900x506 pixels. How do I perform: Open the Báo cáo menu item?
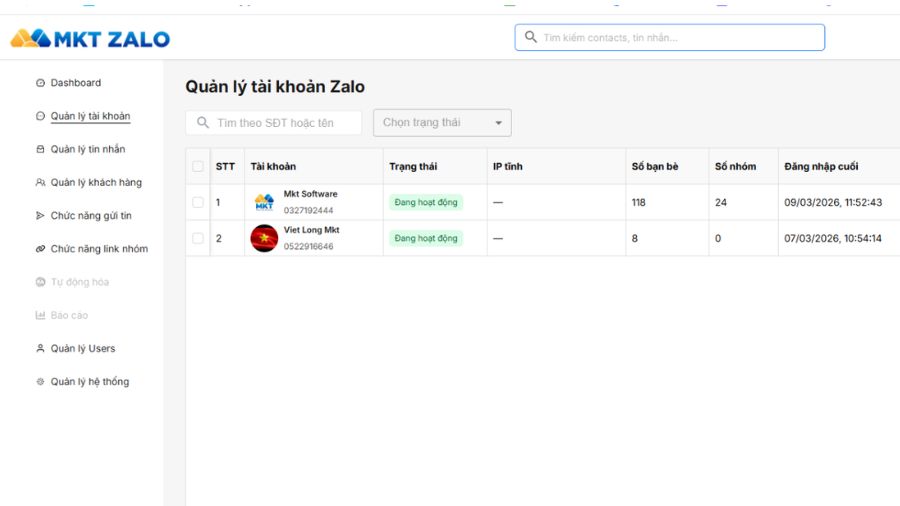click(x=69, y=315)
